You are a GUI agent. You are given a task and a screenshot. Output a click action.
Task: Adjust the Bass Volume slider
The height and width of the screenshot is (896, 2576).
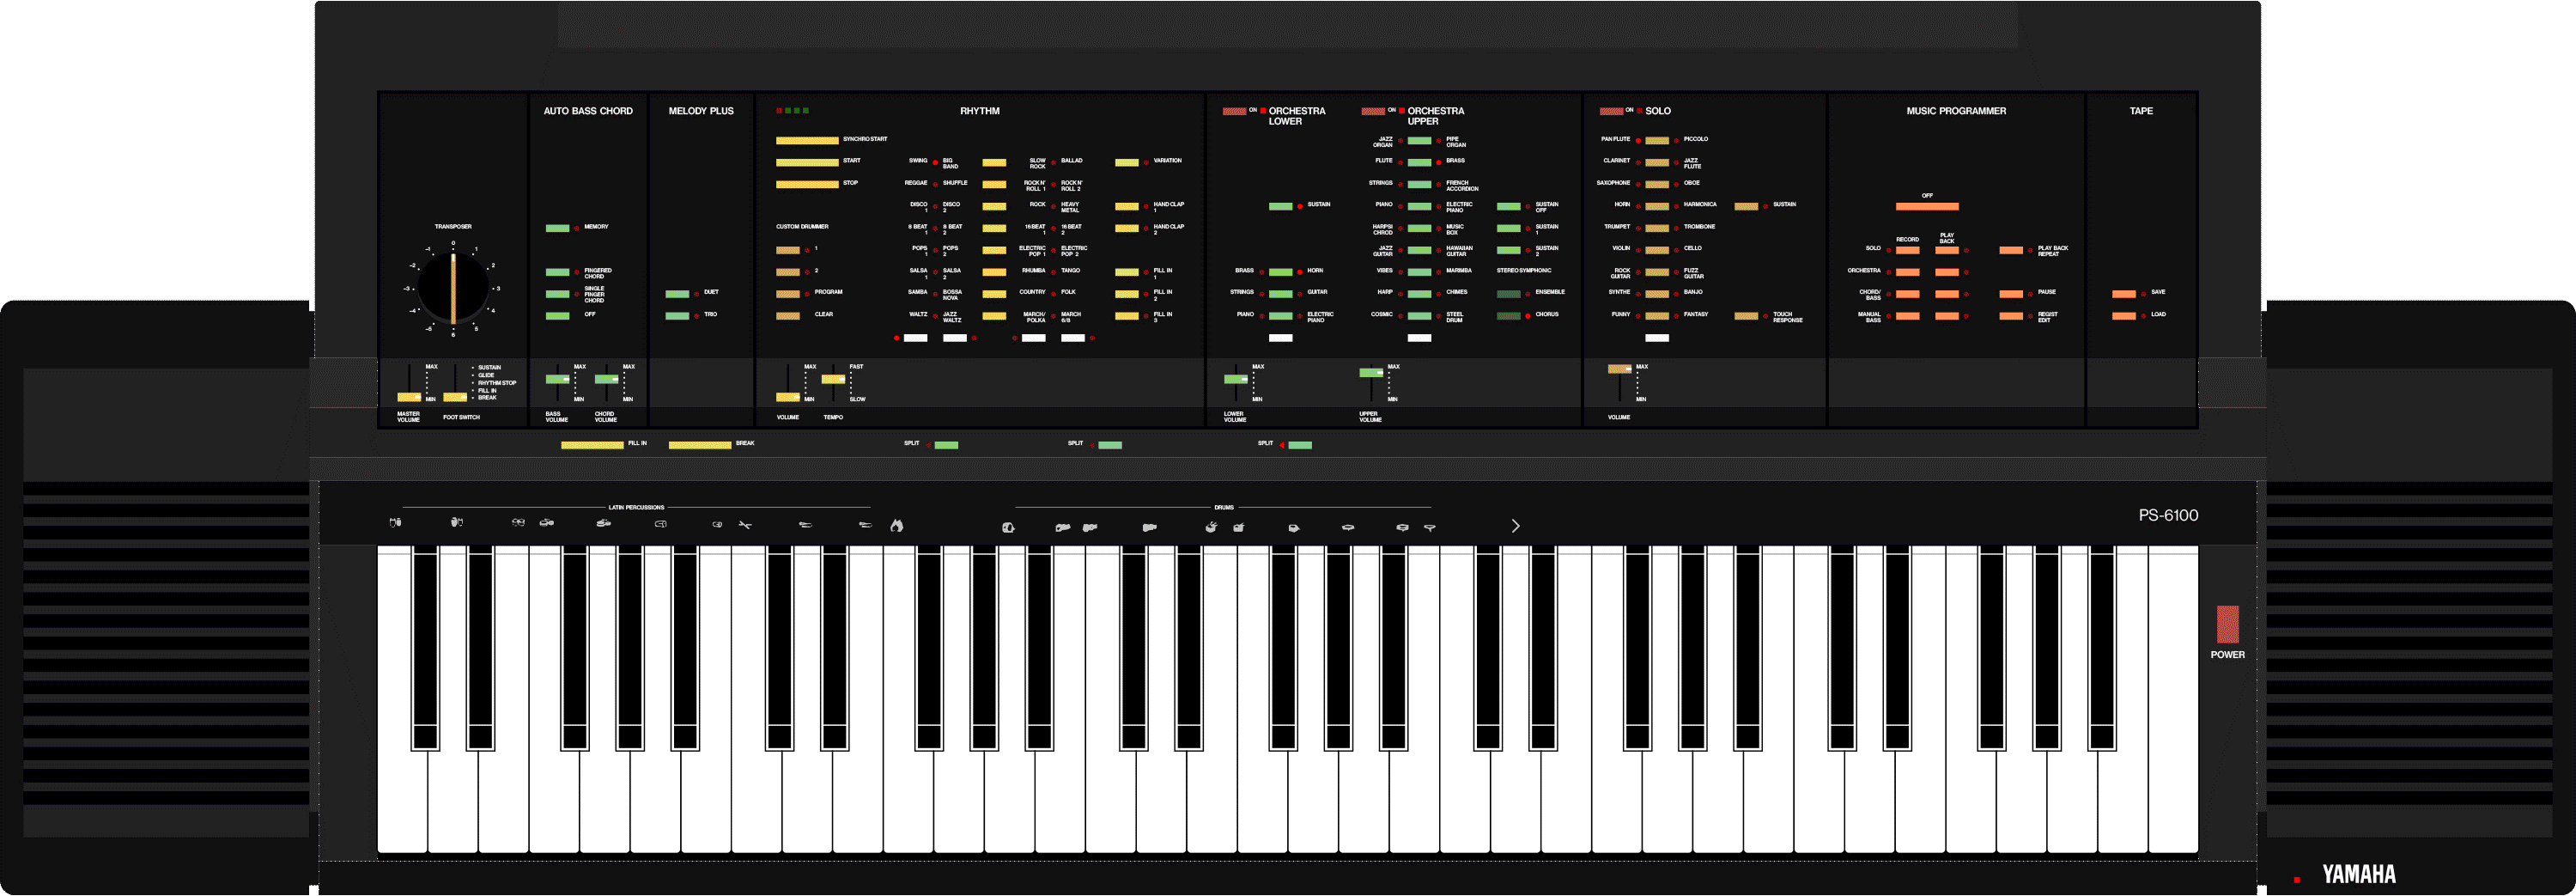pos(557,380)
